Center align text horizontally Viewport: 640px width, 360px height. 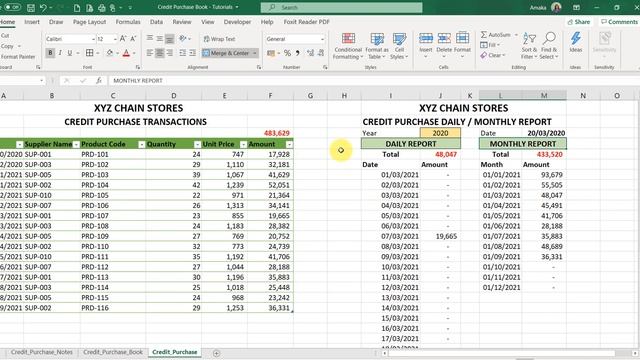tap(160, 53)
